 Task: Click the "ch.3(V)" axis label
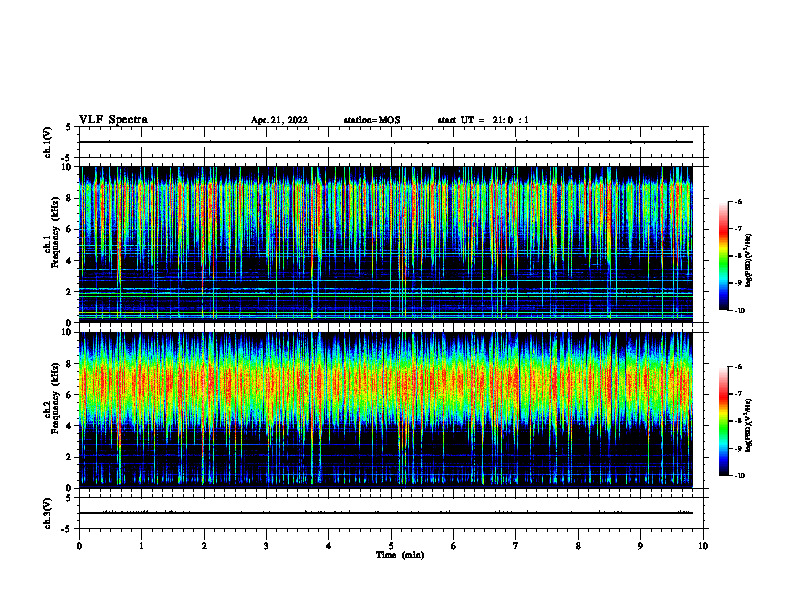coord(47,513)
